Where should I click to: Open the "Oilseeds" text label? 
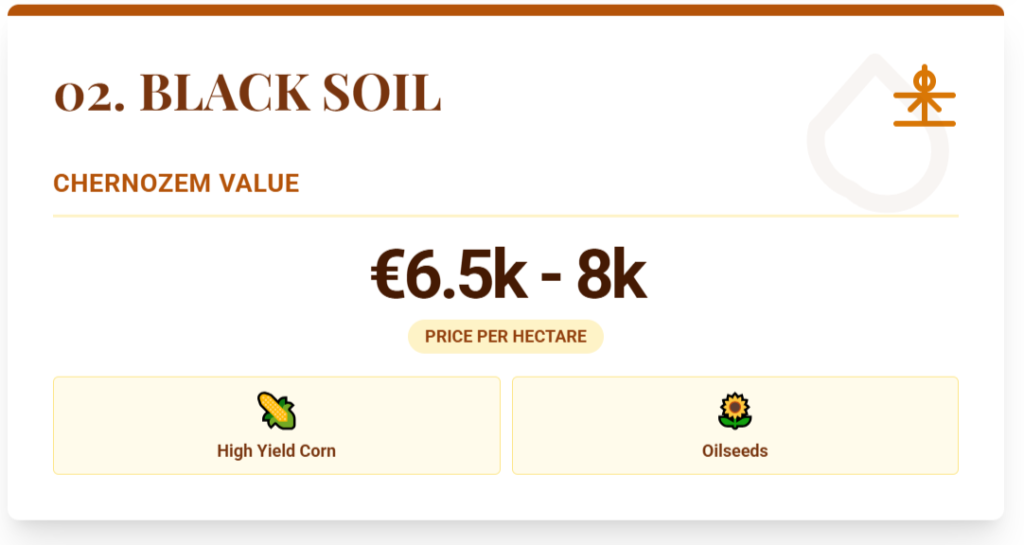tap(735, 451)
